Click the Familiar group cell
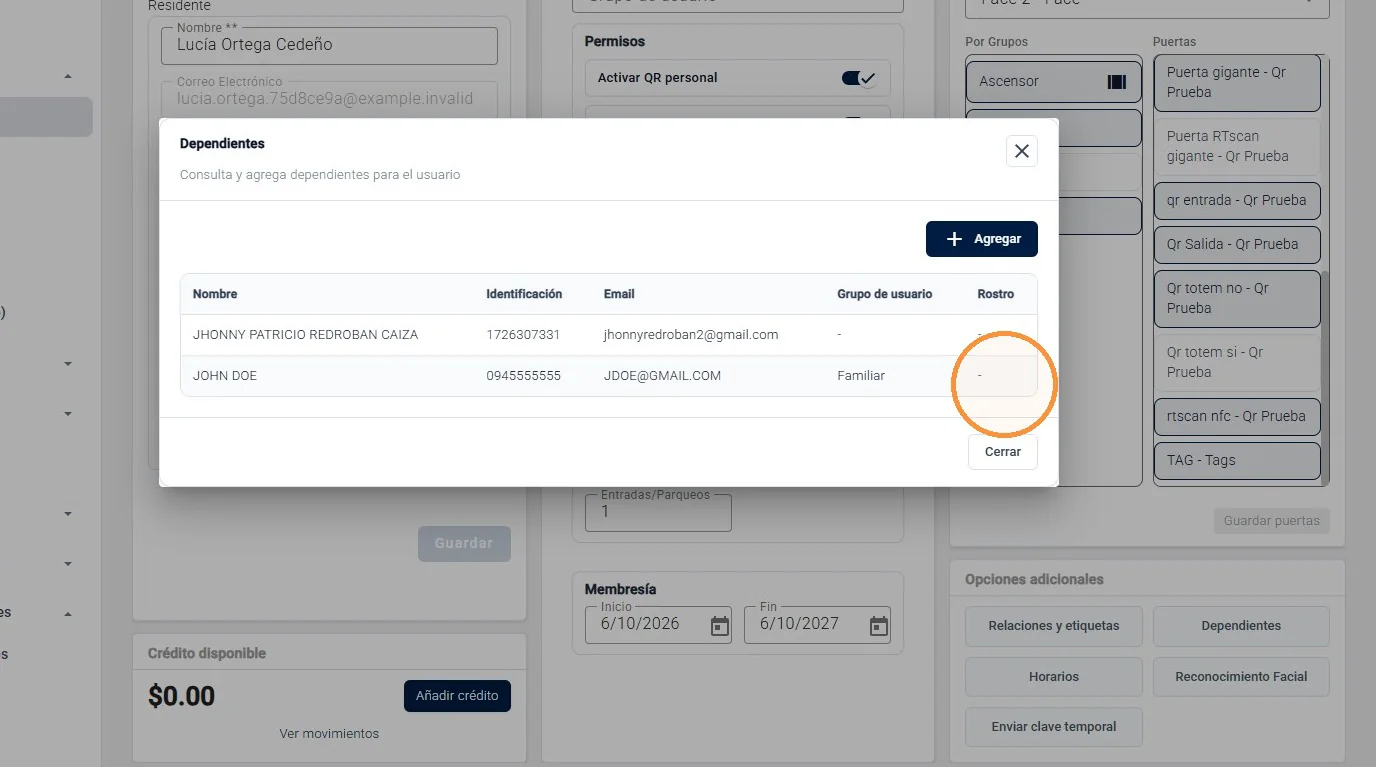The image size is (1376, 767). click(861, 376)
